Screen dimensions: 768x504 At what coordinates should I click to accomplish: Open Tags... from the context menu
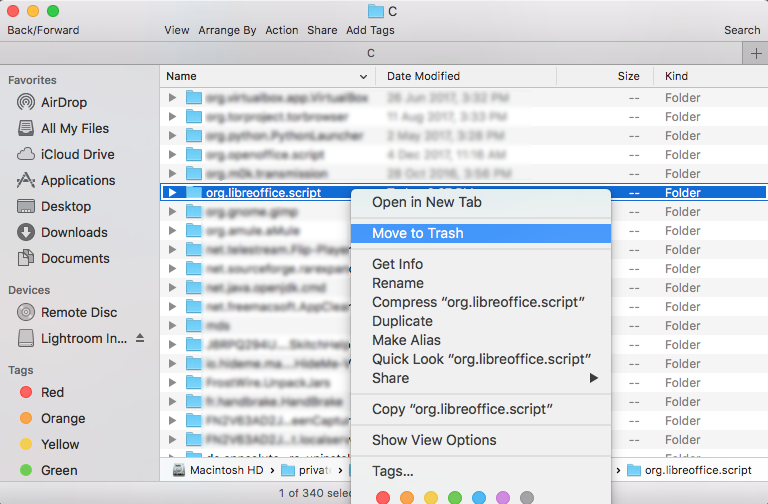tap(480, 471)
